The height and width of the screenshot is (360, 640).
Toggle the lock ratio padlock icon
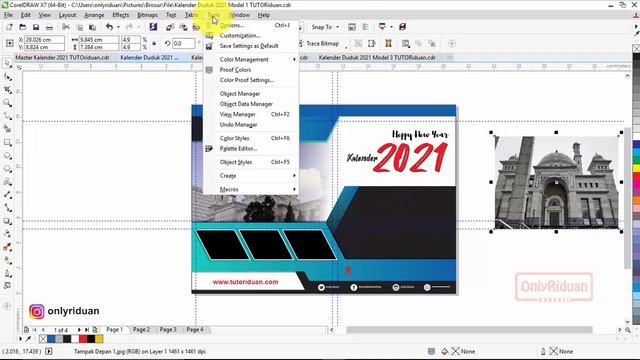tap(154, 43)
